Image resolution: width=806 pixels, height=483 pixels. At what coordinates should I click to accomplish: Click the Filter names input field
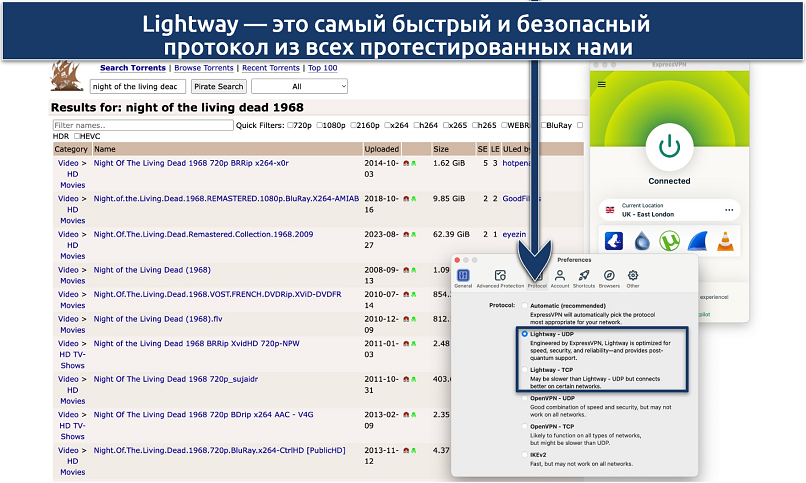[143, 125]
